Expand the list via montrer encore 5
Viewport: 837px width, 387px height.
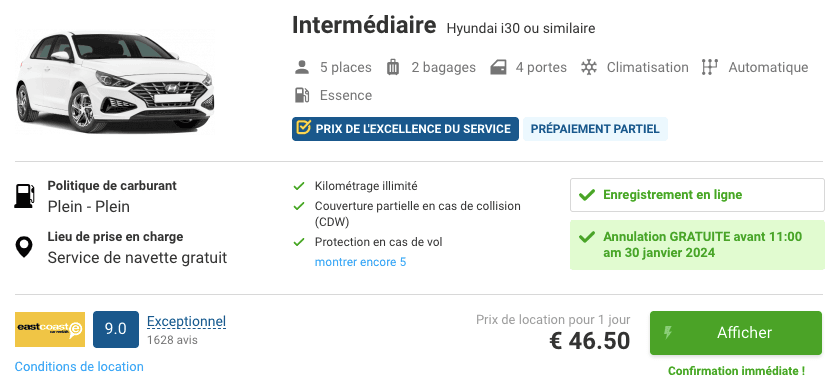pos(360,262)
